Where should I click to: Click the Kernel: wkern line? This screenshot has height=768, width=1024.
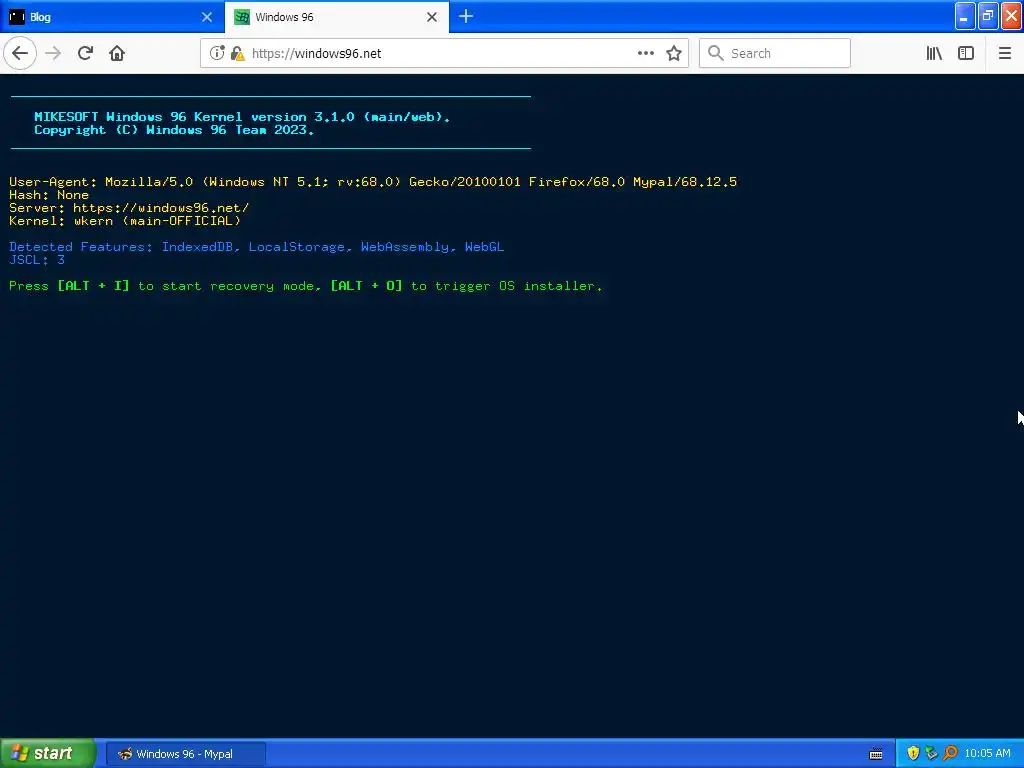(125, 221)
